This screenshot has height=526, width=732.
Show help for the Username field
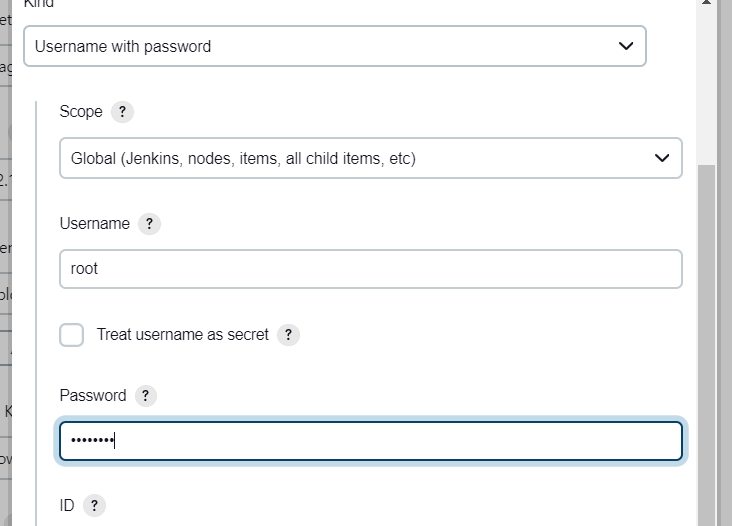149,224
